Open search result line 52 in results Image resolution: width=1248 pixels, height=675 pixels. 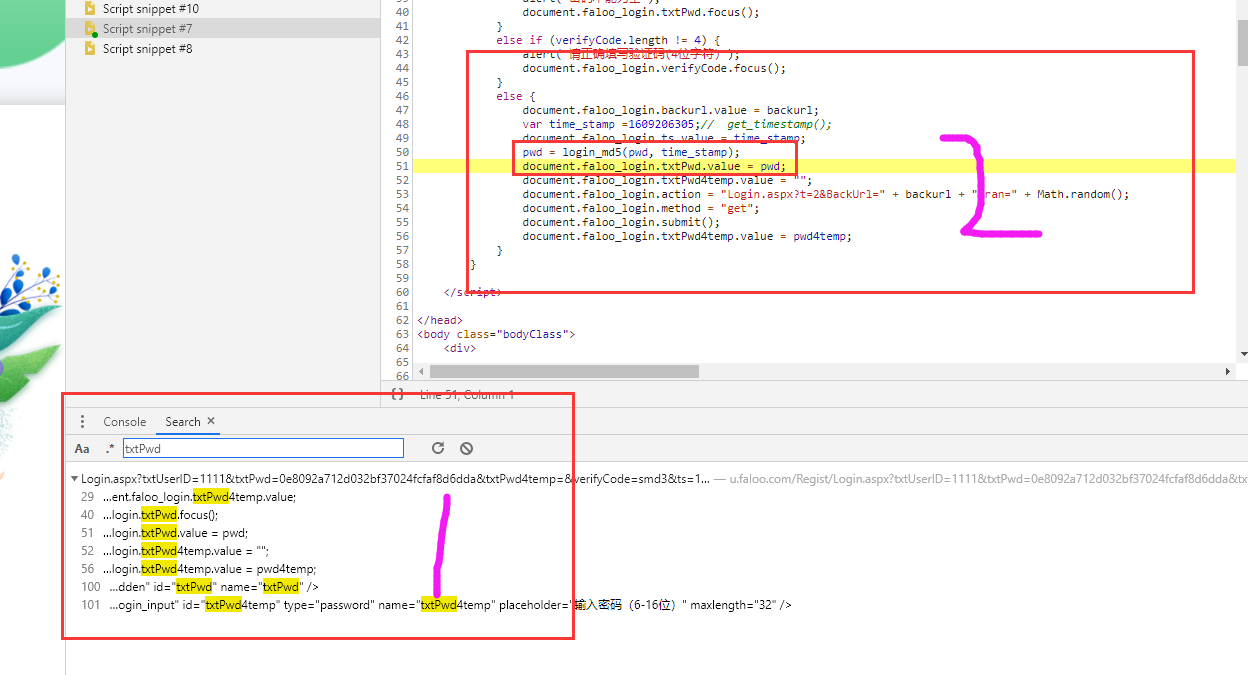(x=188, y=551)
